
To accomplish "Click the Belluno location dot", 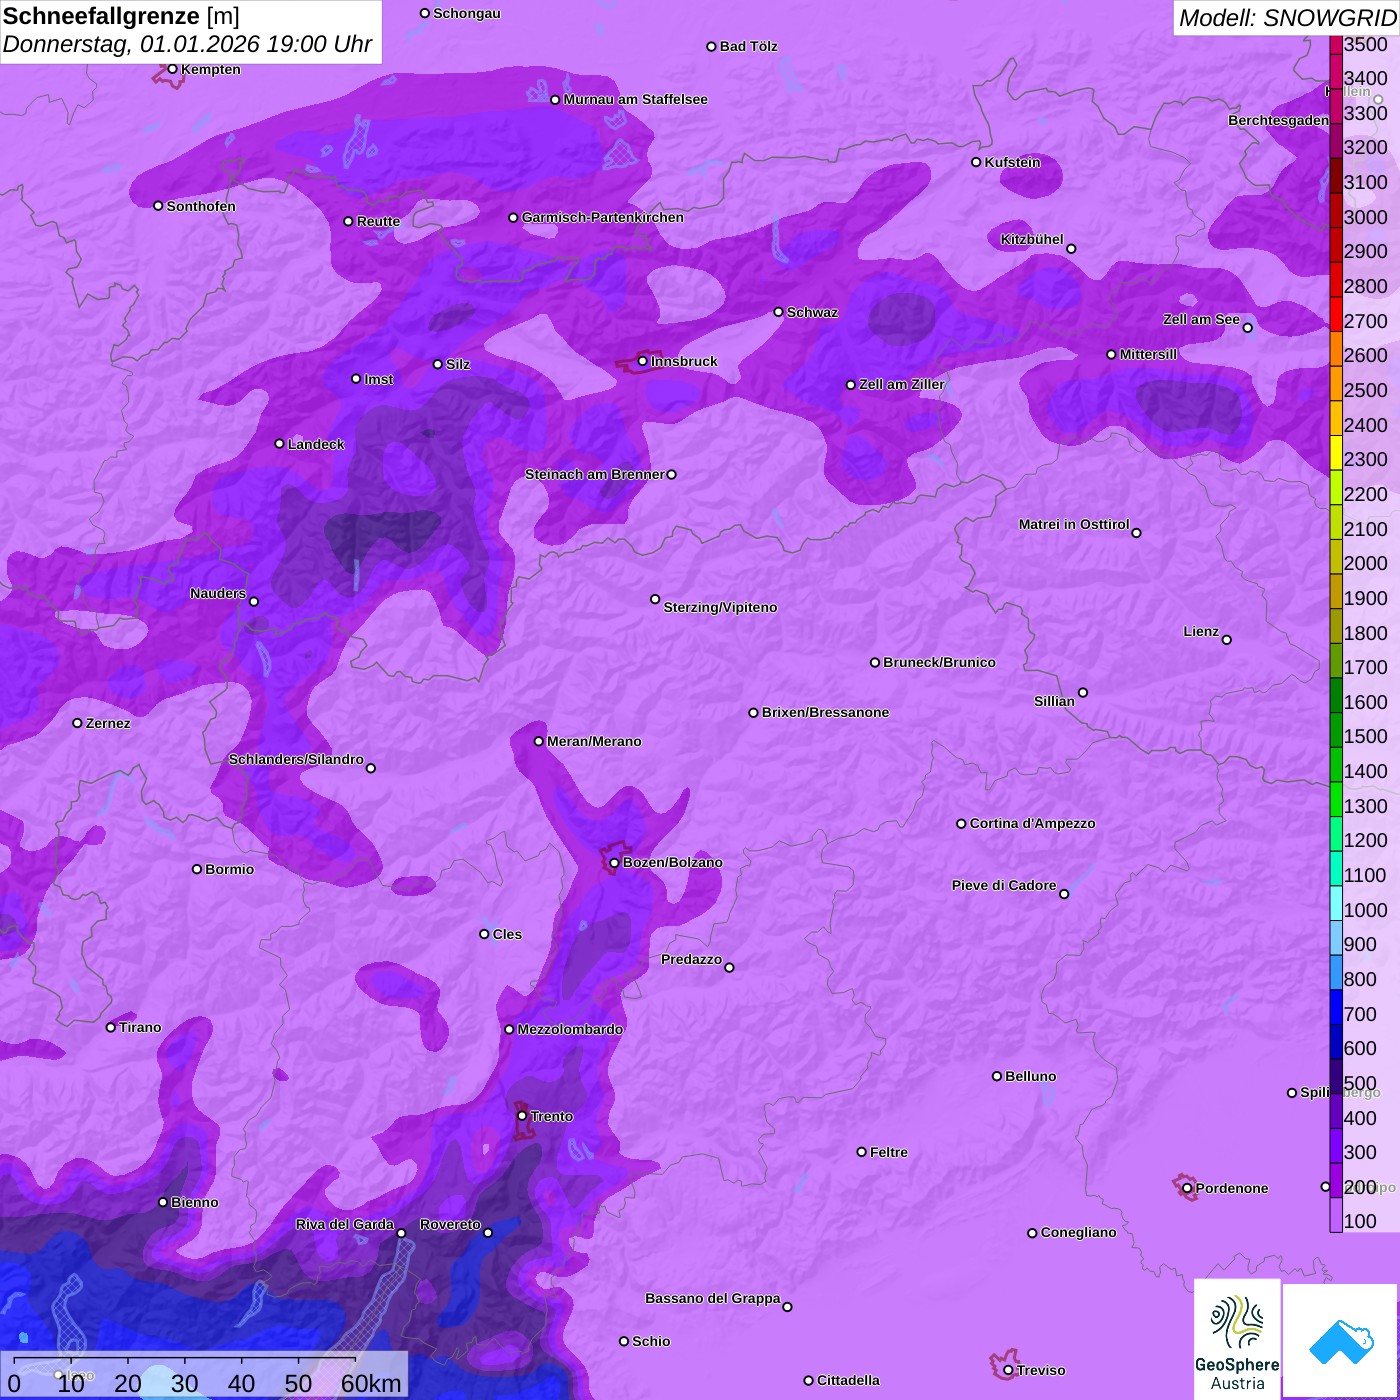I will click(997, 1076).
